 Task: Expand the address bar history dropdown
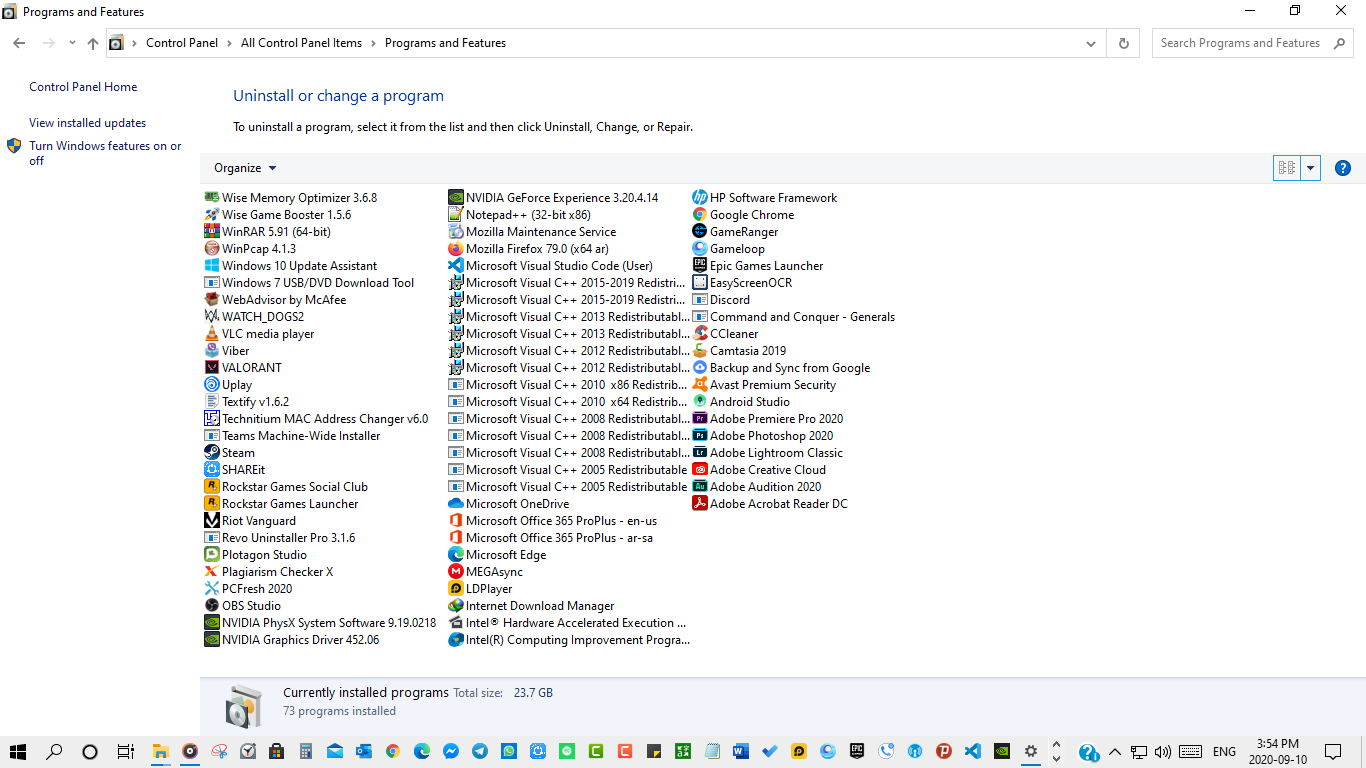(1091, 44)
